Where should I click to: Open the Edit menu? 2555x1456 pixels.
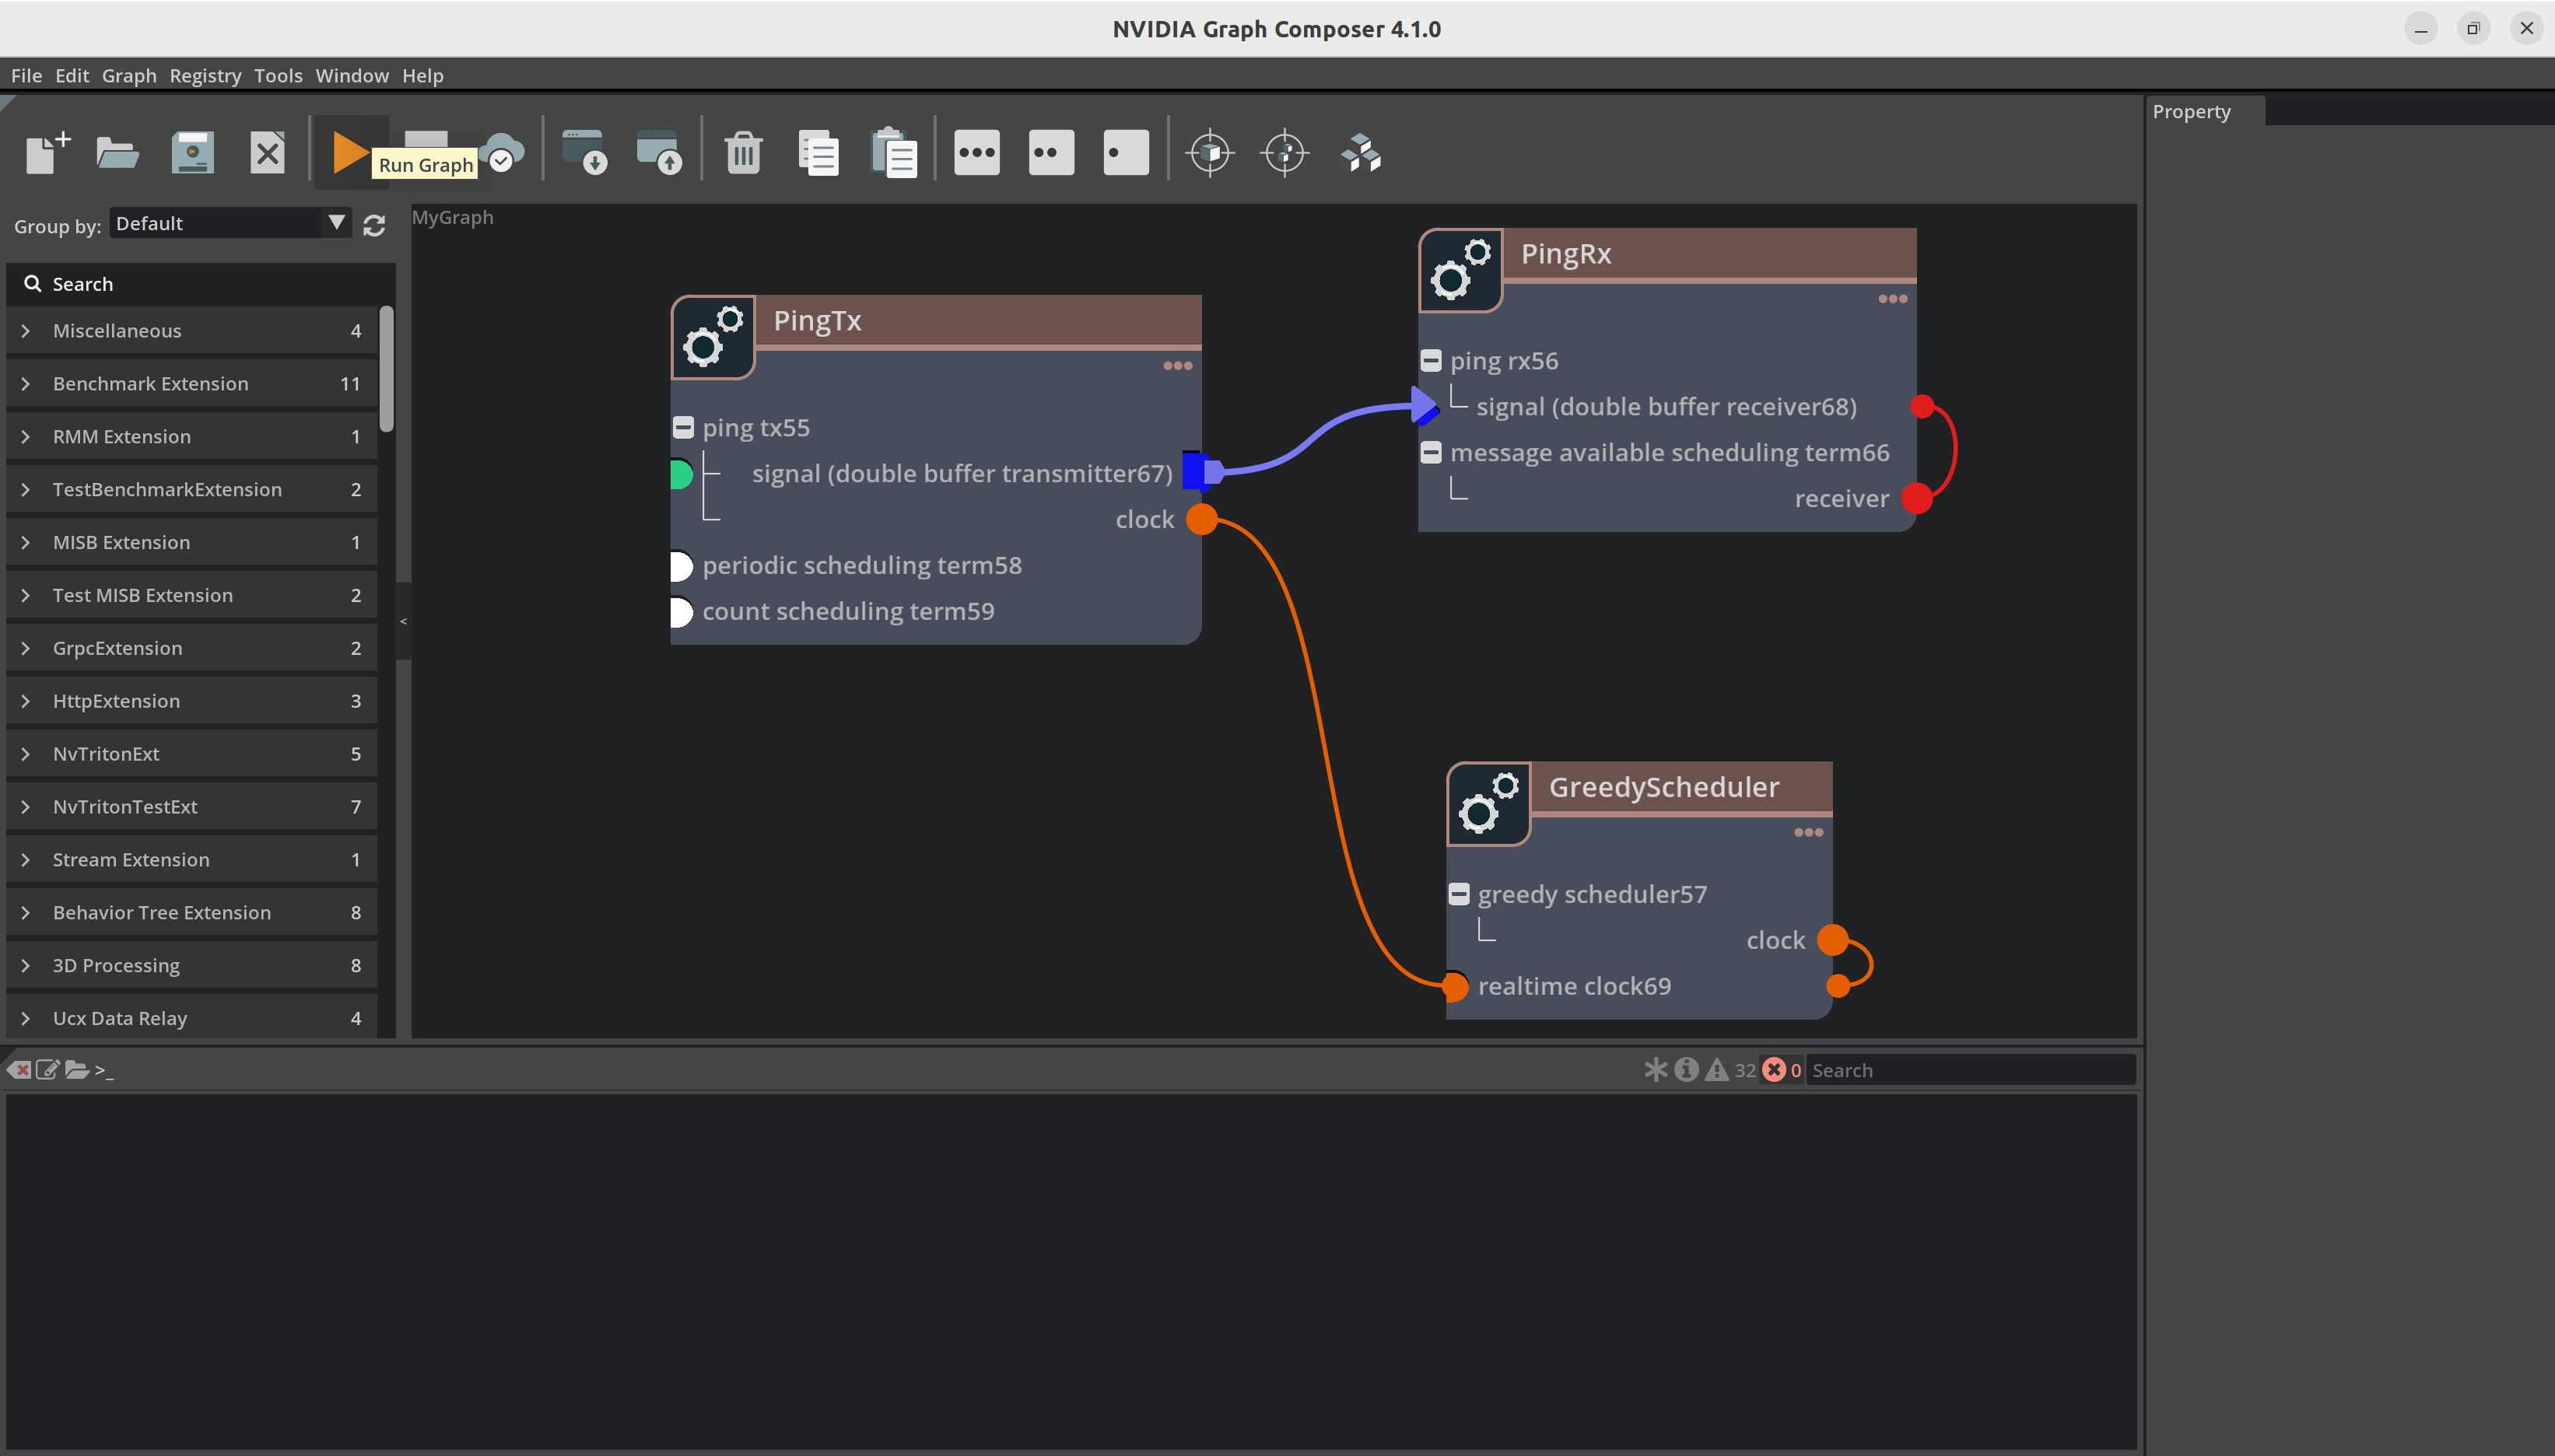tap(72, 75)
